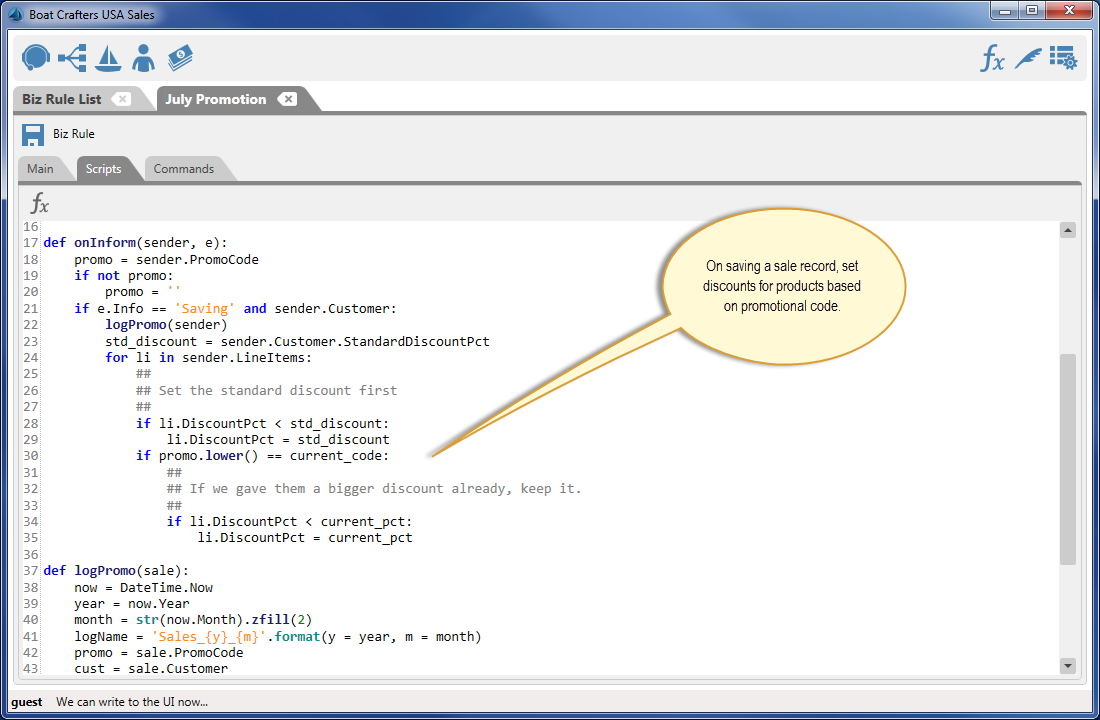The height and width of the screenshot is (720, 1100).
Task: Click the chat bubble icon in the toolbar
Action: click(35, 58)
